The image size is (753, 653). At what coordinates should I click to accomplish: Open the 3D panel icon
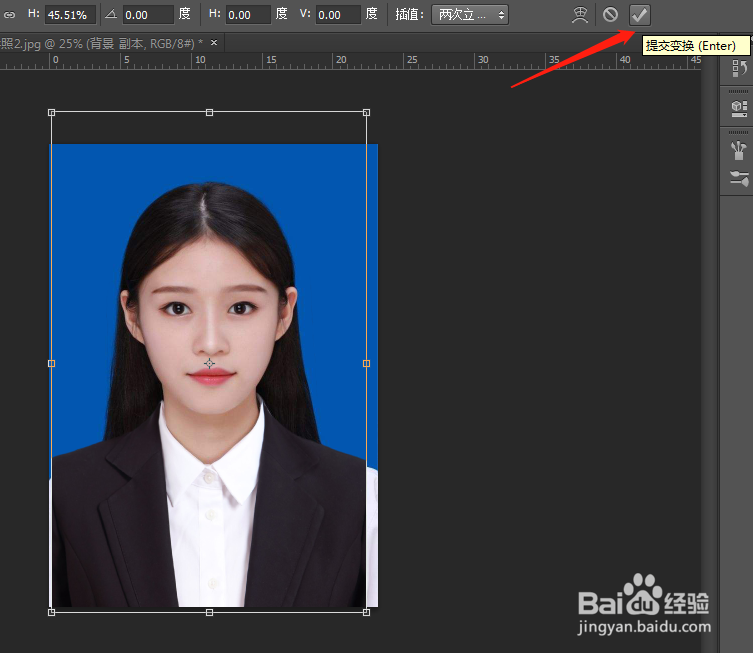coord(739,109)
